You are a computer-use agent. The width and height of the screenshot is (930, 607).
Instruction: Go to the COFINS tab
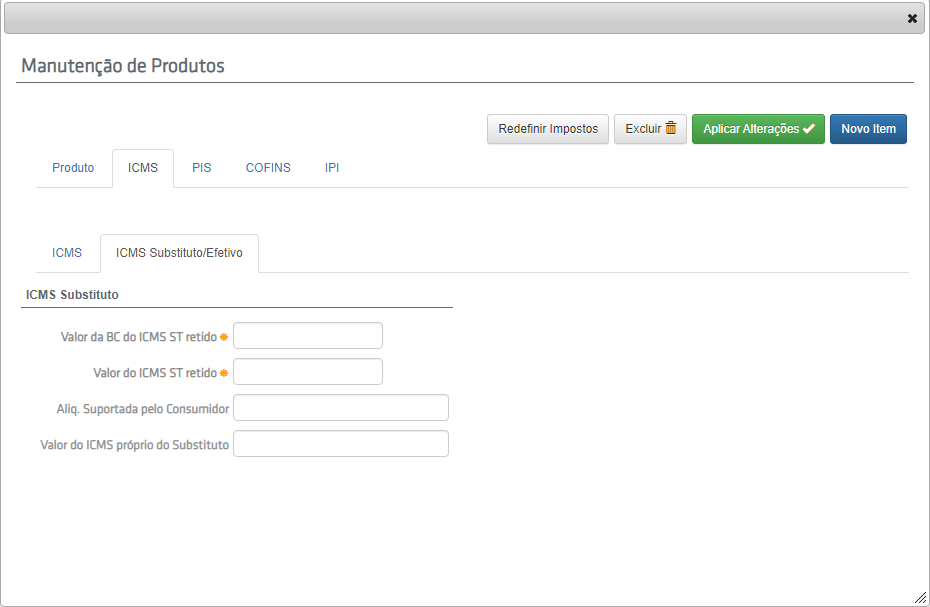[x=268, y=168]
